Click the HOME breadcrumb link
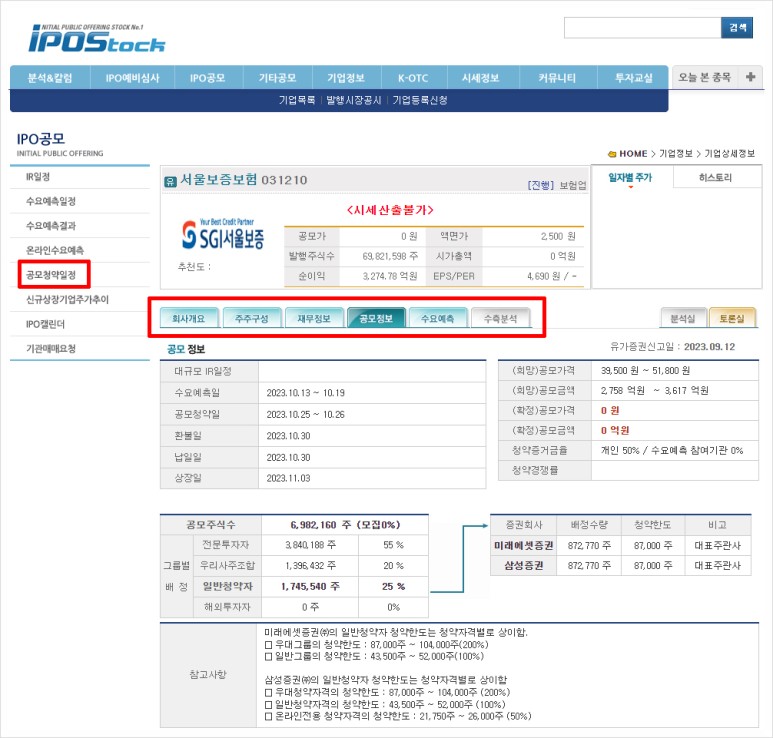 633,154
